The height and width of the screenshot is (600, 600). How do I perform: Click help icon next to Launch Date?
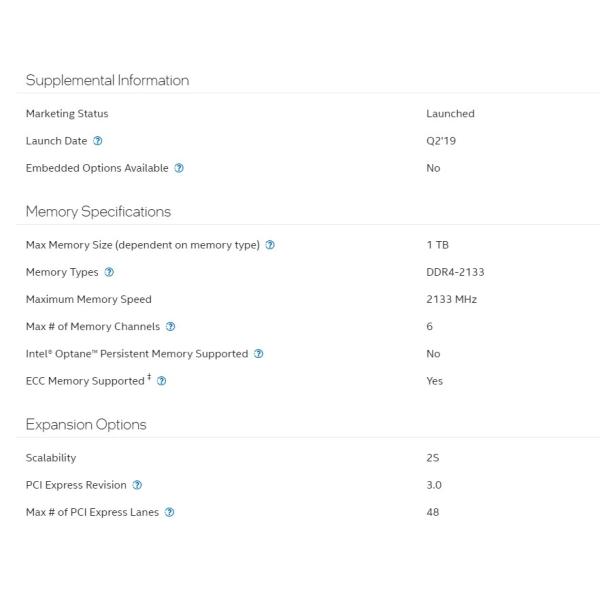(x=98, y=141)
